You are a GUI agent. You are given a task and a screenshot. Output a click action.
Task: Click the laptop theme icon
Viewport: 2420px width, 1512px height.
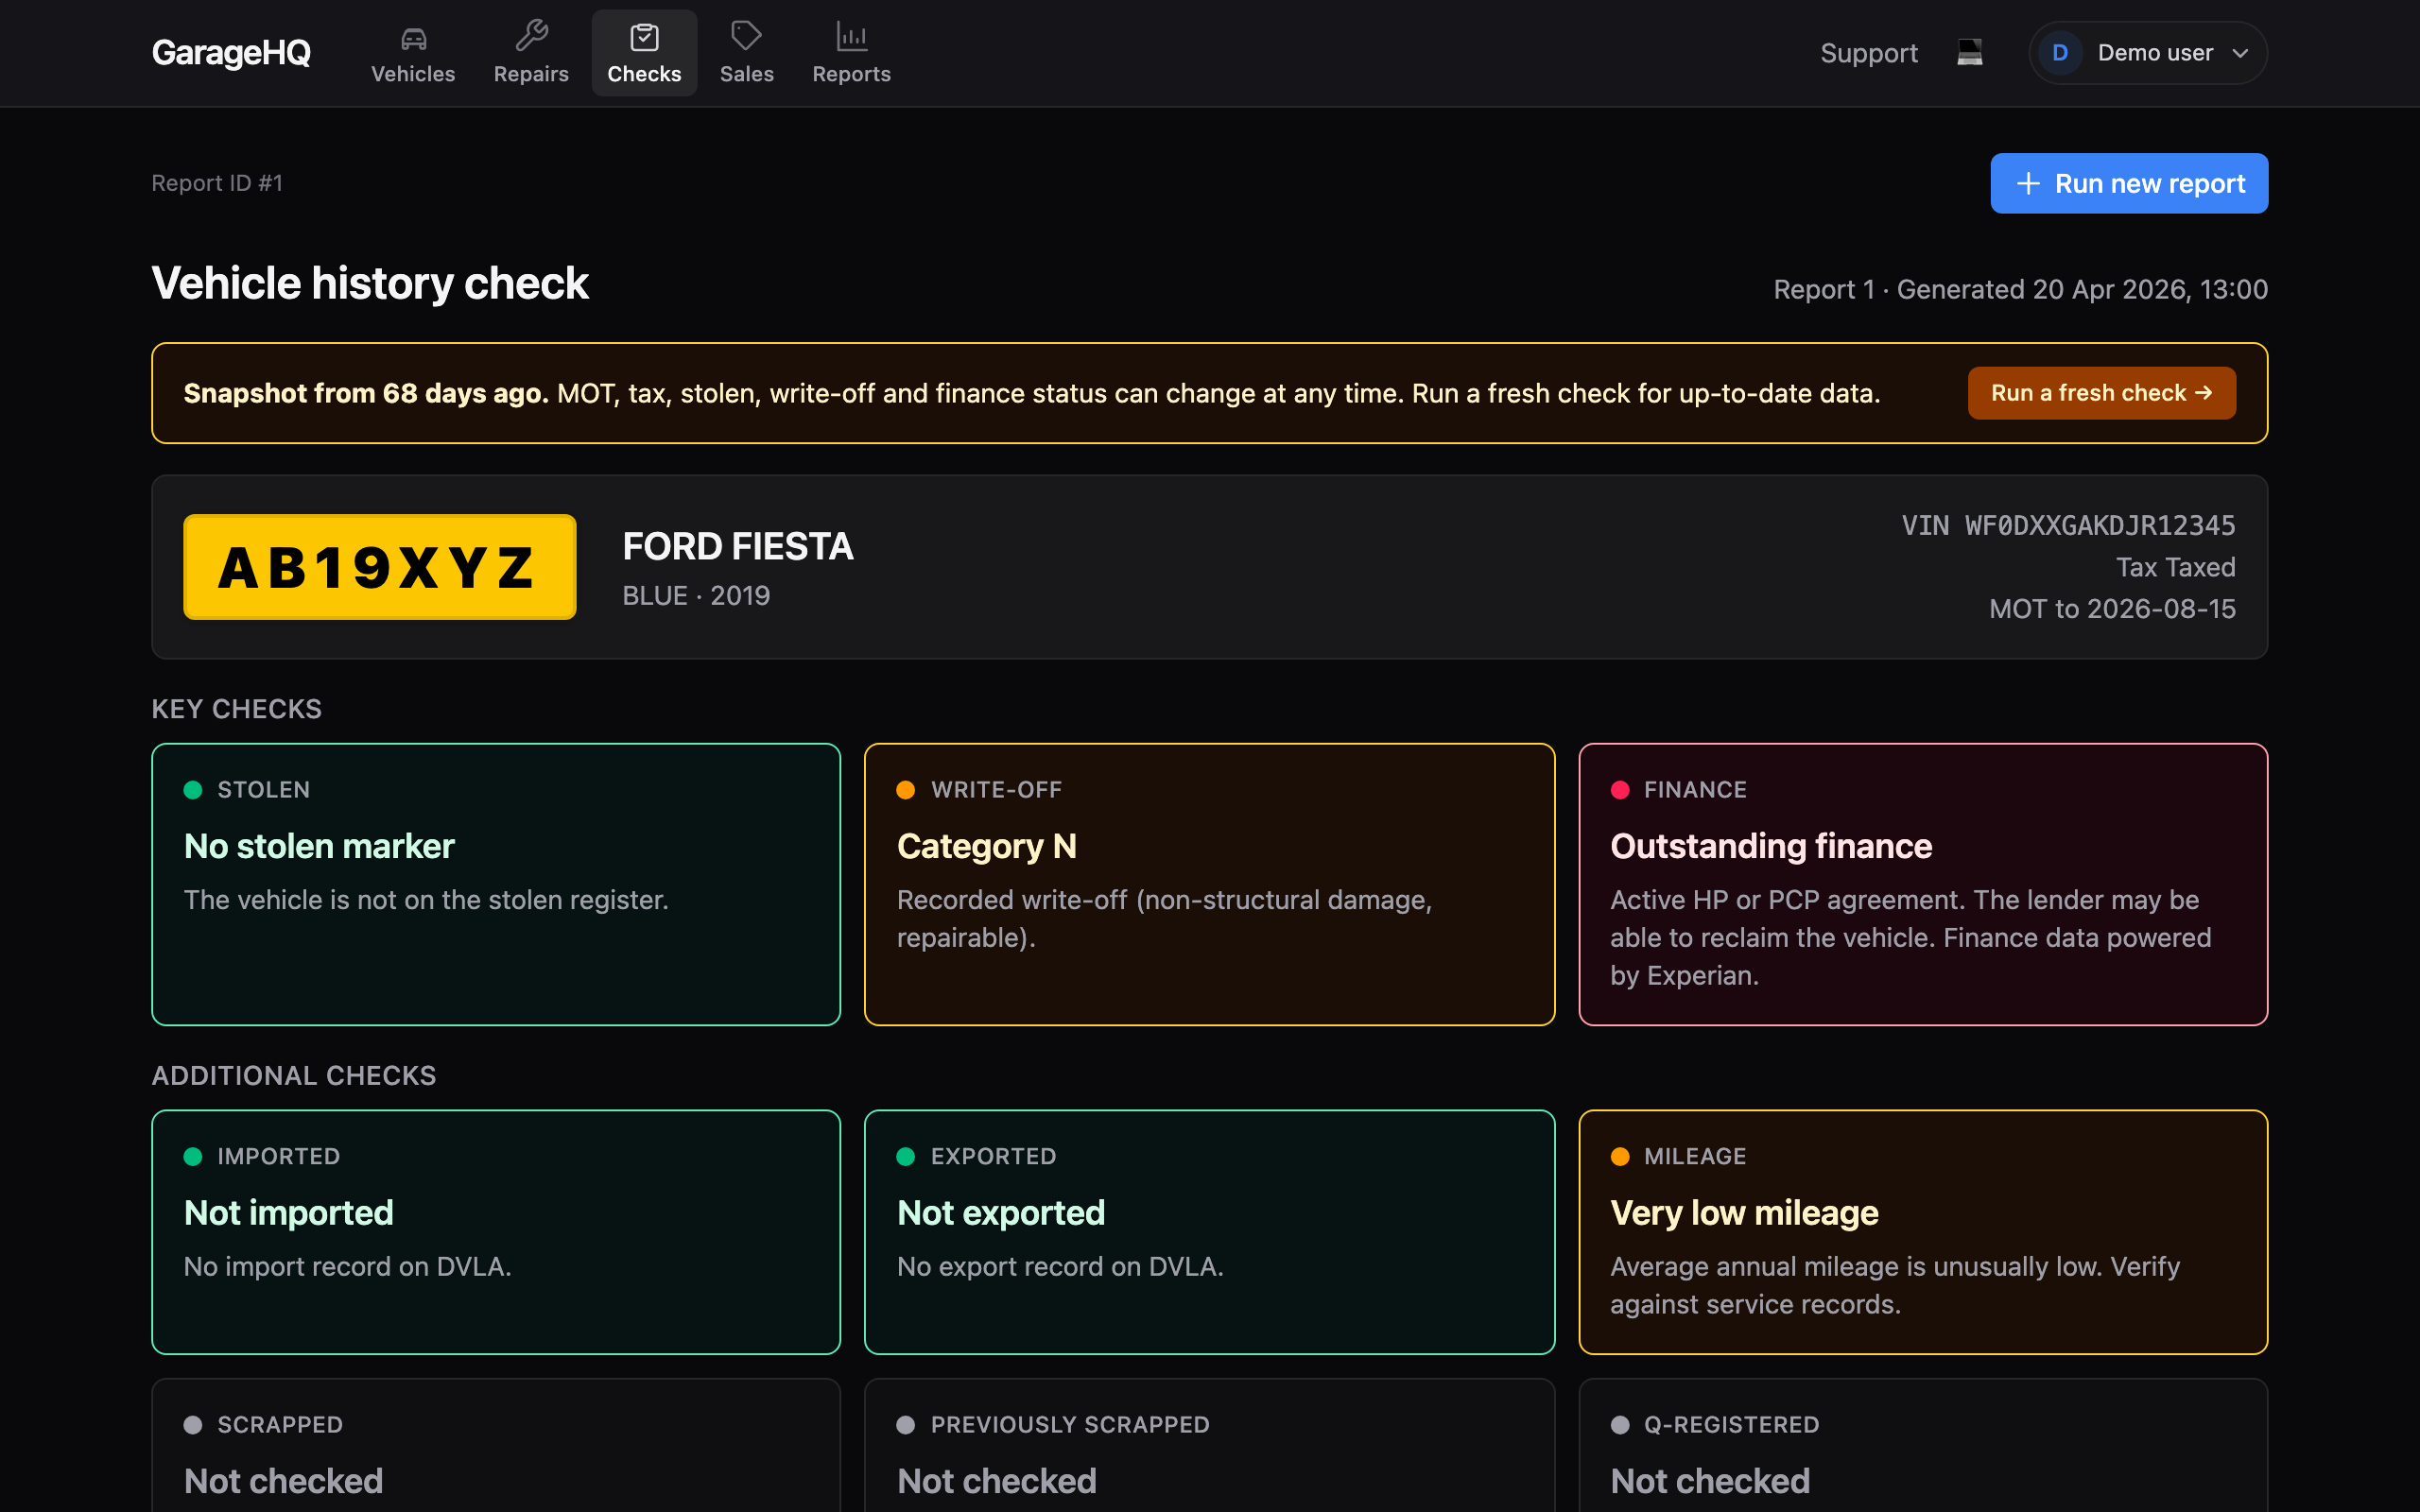(1969, 52)
